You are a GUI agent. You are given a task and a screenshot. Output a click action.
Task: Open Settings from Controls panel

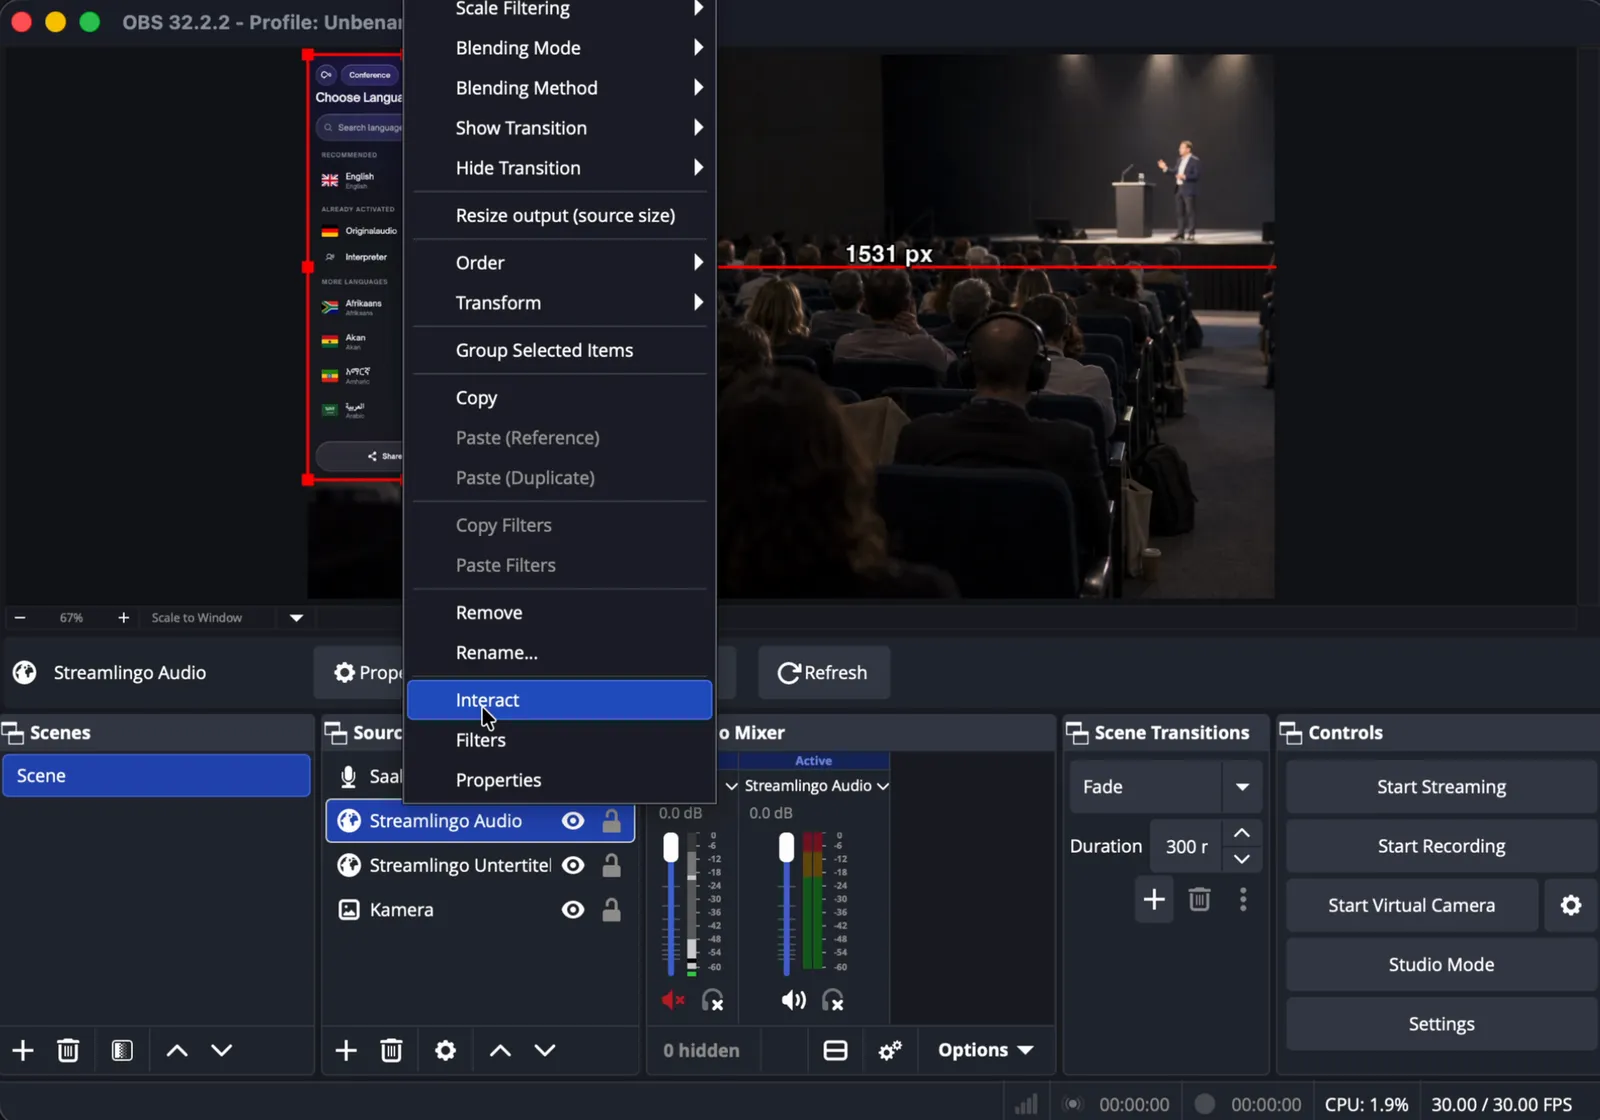tap(1441, 1024)
